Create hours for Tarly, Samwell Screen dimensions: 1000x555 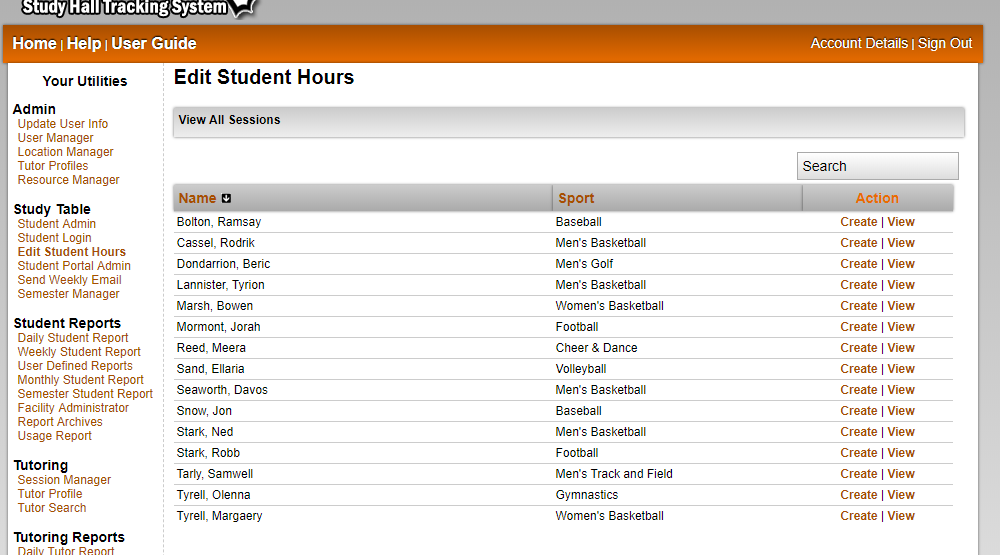pyautogui.click(x=858, y=475)
